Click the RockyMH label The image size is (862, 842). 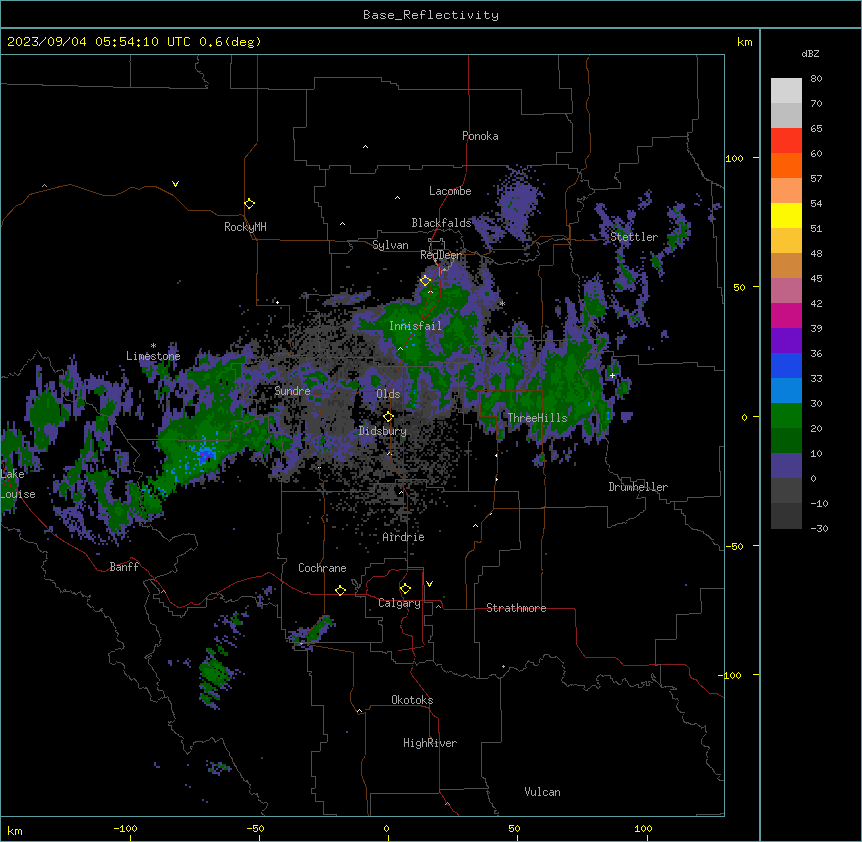(x=245, y=227)
